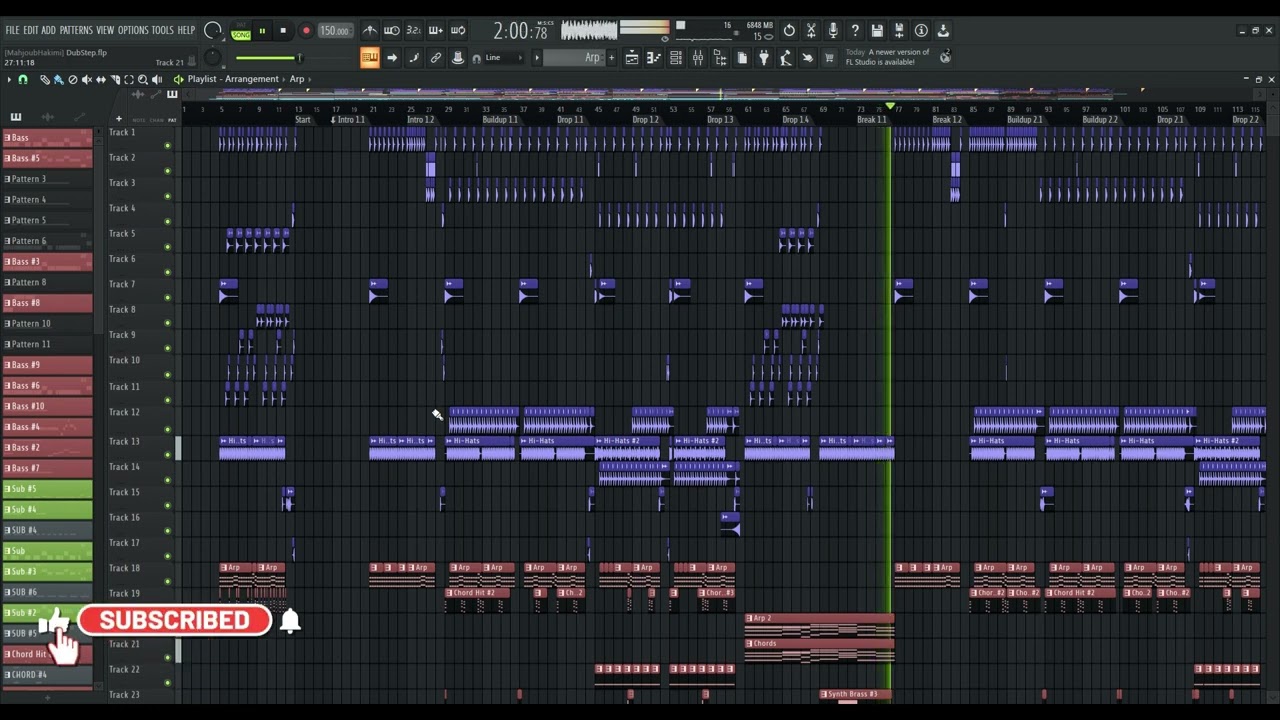Stop playback with the stop button
This screenshot has width=1280, height=720.
[x=283, y=31]
